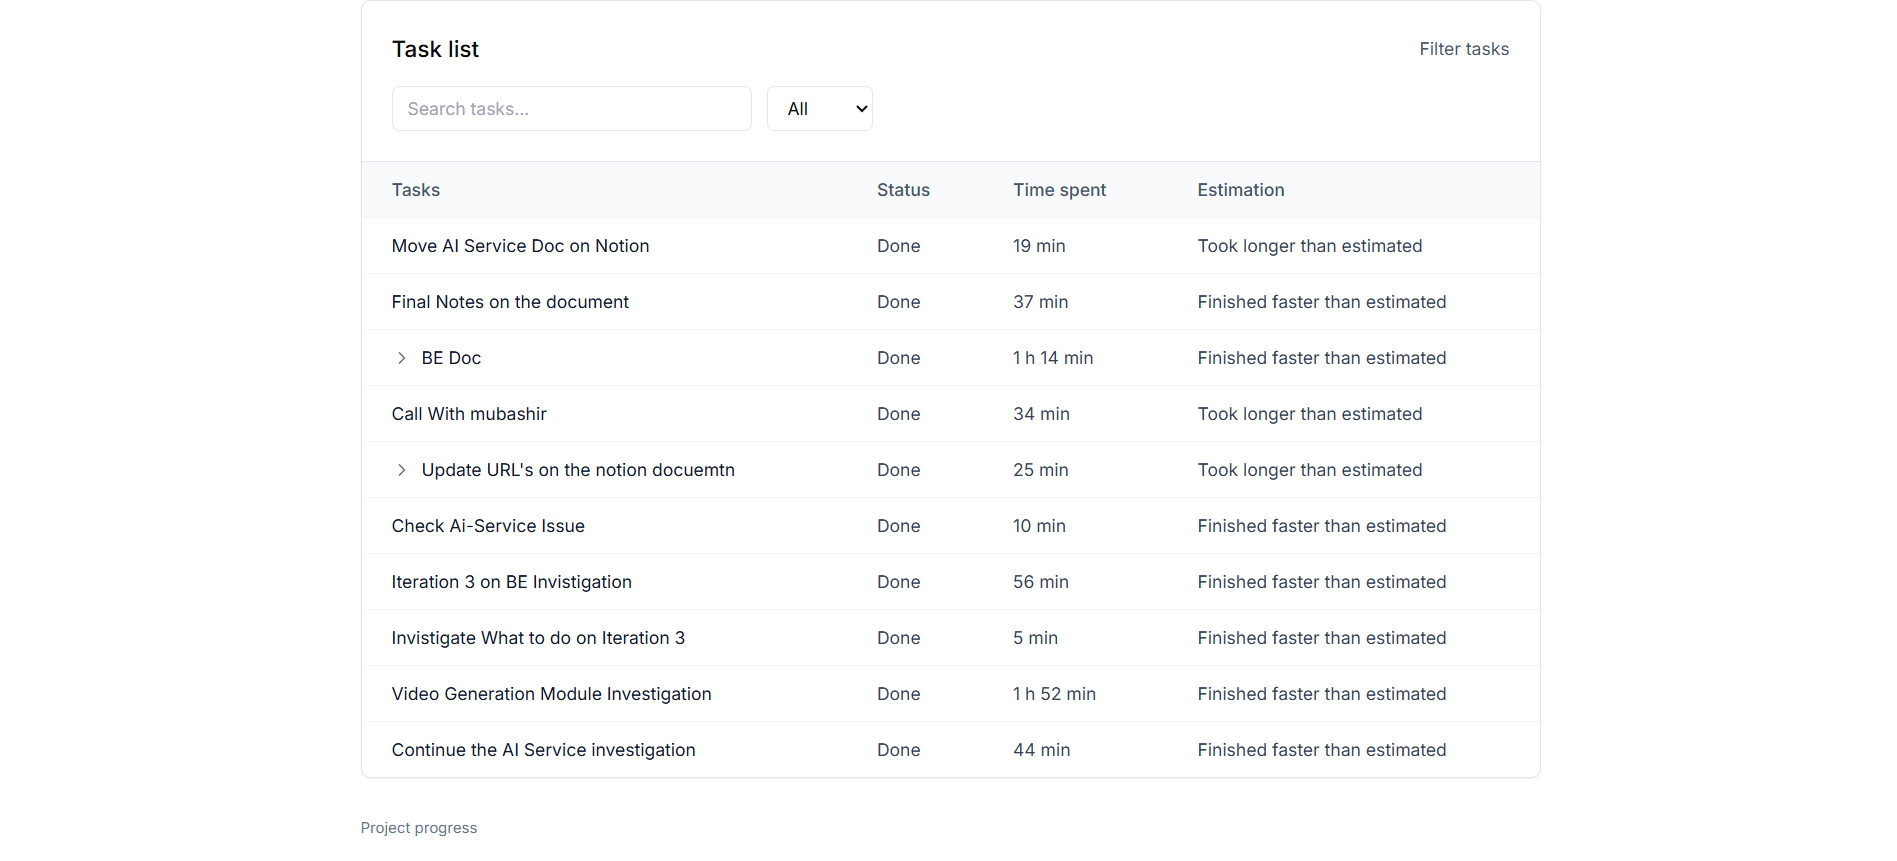Click the Status column header
The width and height of the screenshot is (1897, 861).
(x=903, y=190)
